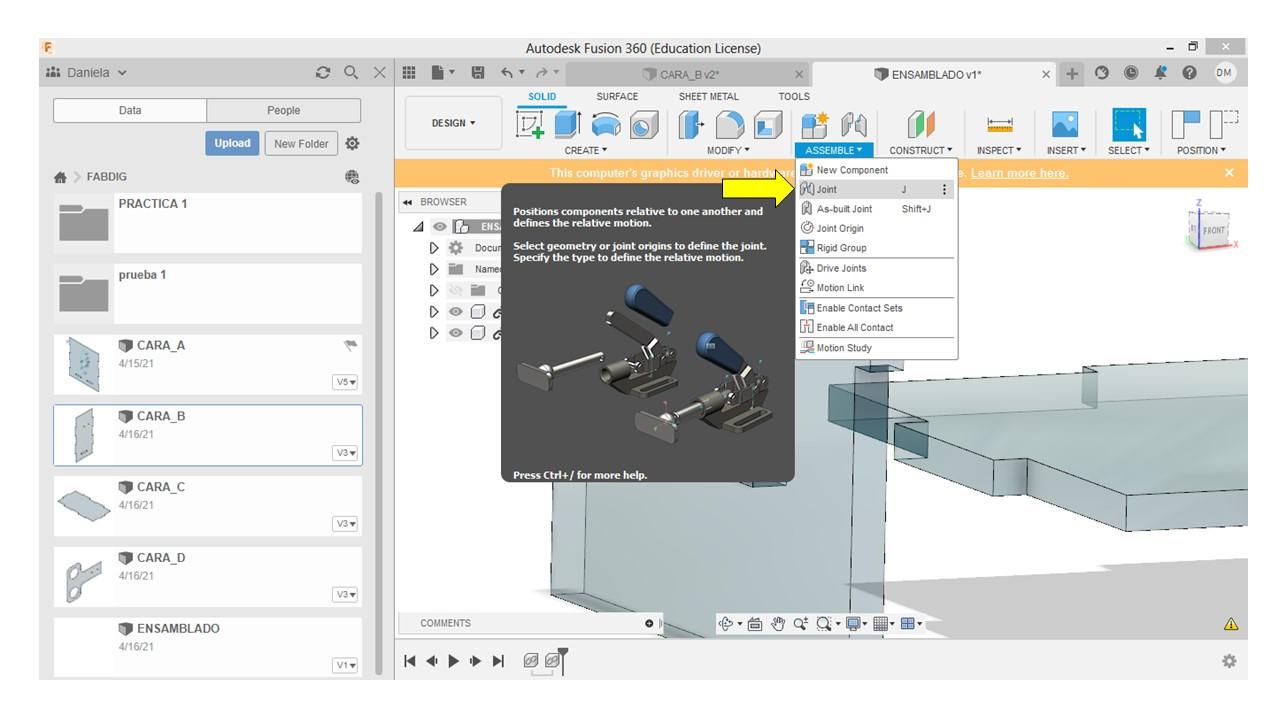Activate the Select tool icon
This screenshot has height=720, width=1280.
tap(1129, 124)
